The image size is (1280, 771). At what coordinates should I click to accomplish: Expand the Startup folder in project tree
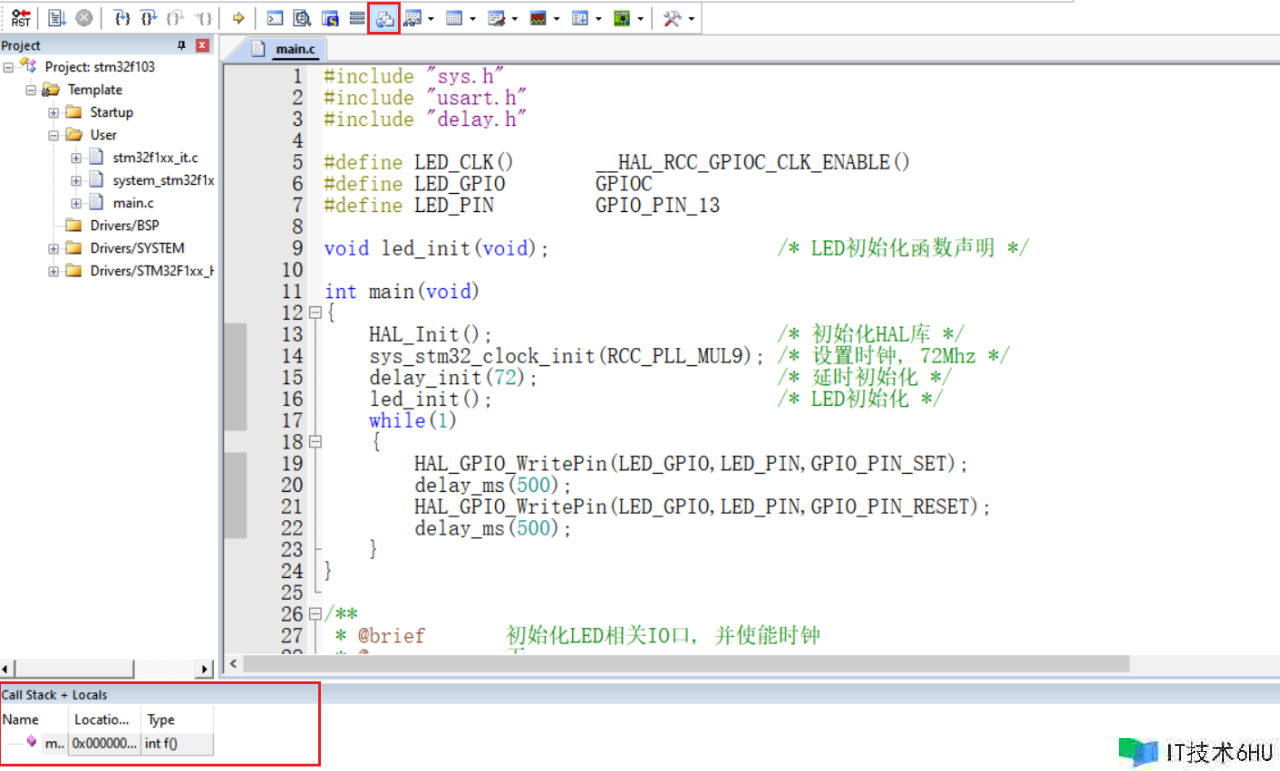click(54, 113)
